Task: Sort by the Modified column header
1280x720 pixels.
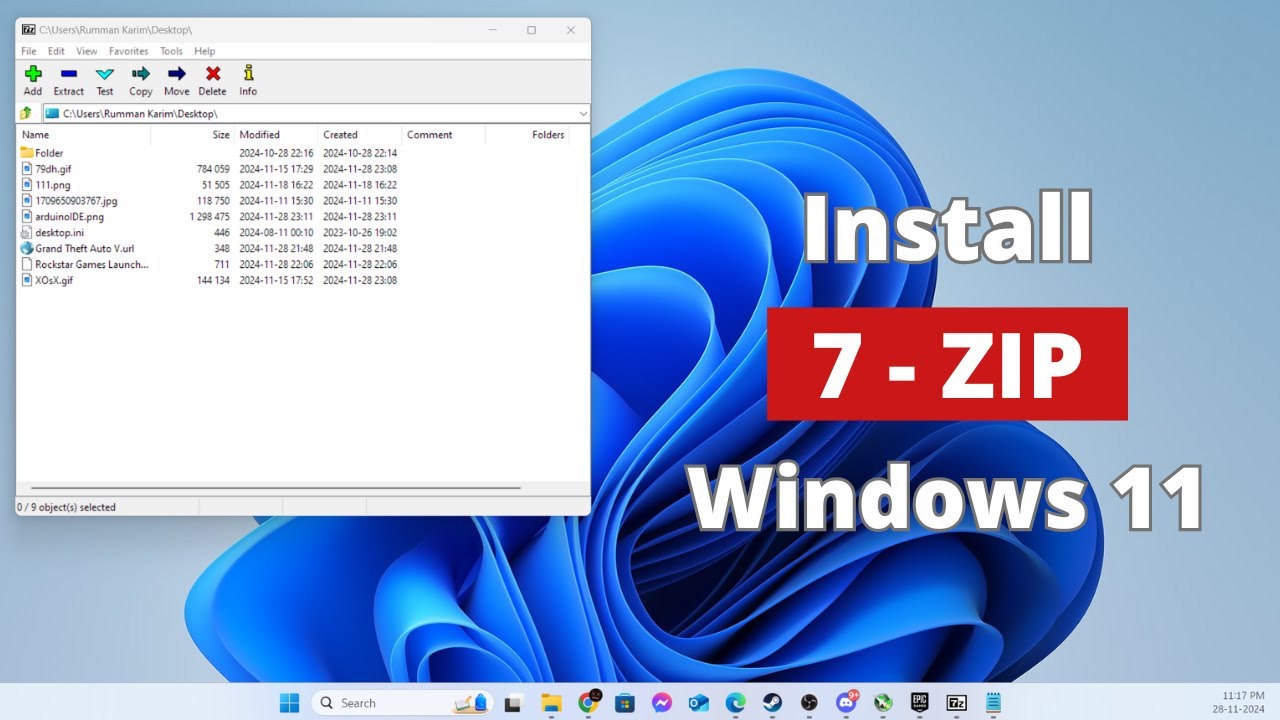Action: coord(276,135)
